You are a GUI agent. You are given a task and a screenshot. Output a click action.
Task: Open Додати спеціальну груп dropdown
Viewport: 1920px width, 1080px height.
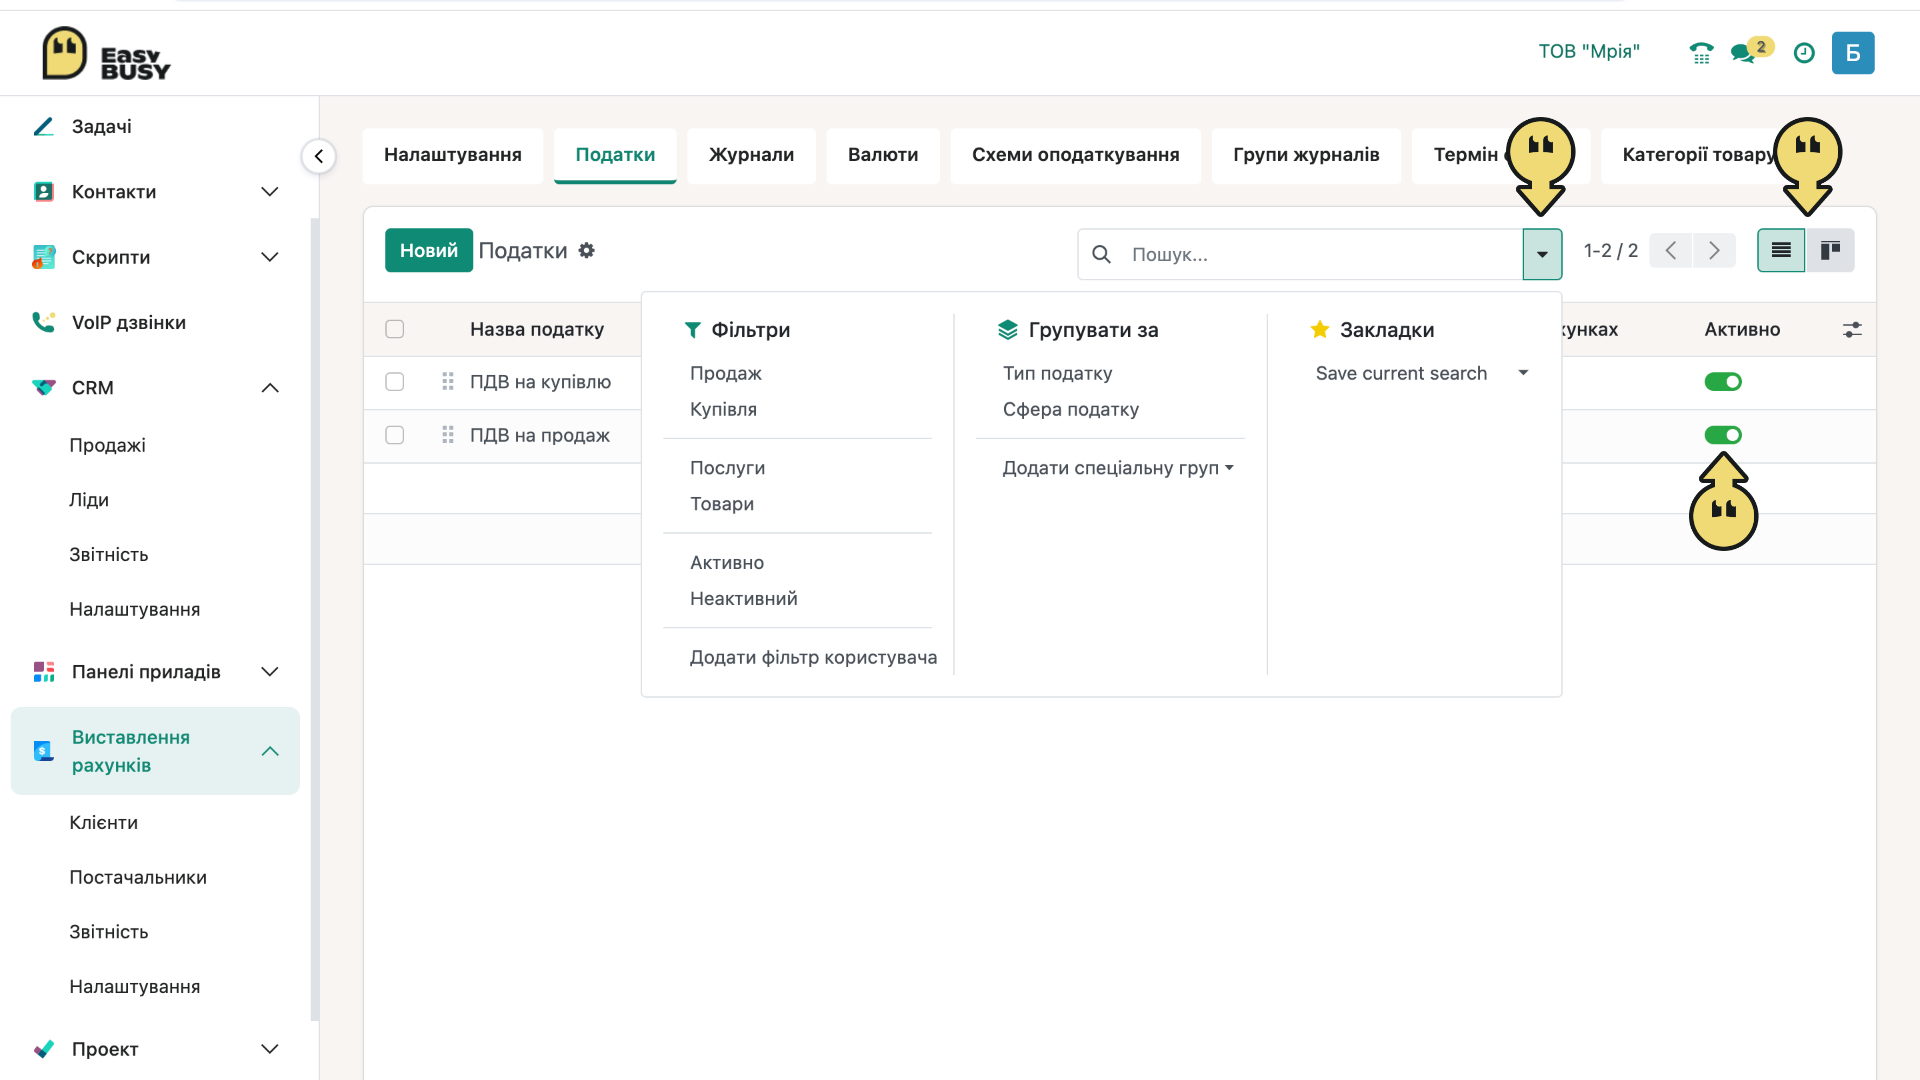click(x=1118, y=468)
